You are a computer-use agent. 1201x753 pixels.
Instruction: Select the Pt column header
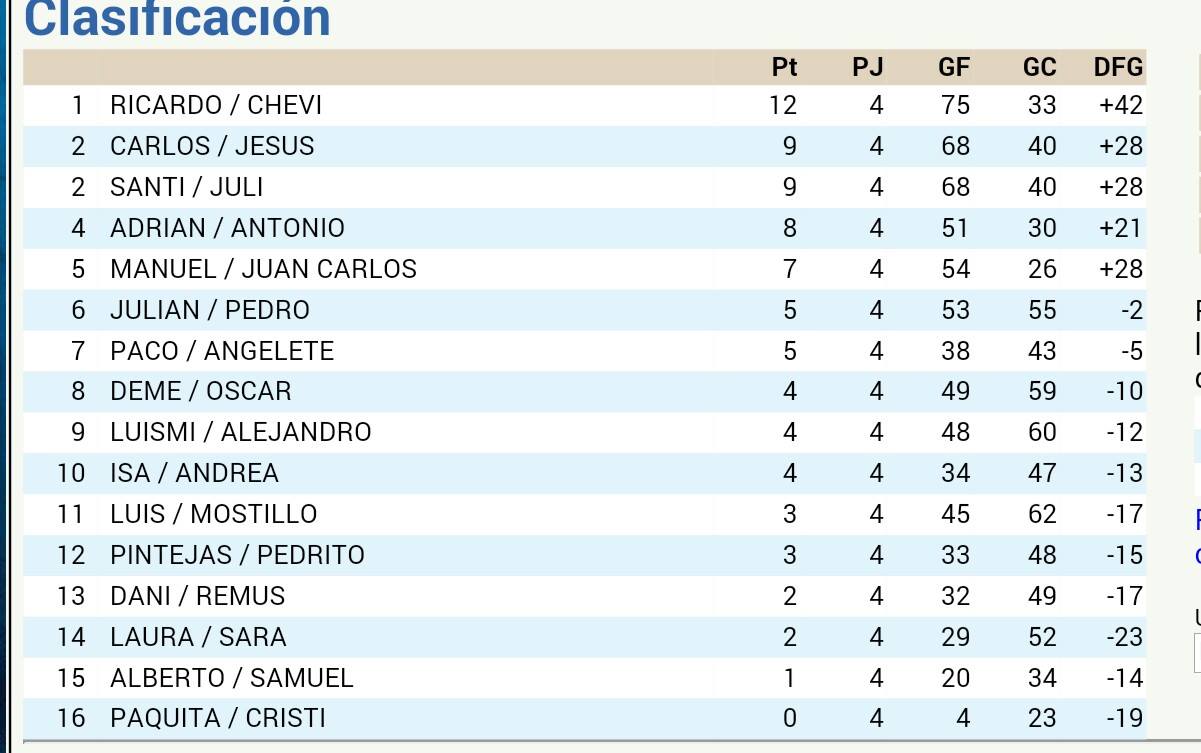coord(784,67)
